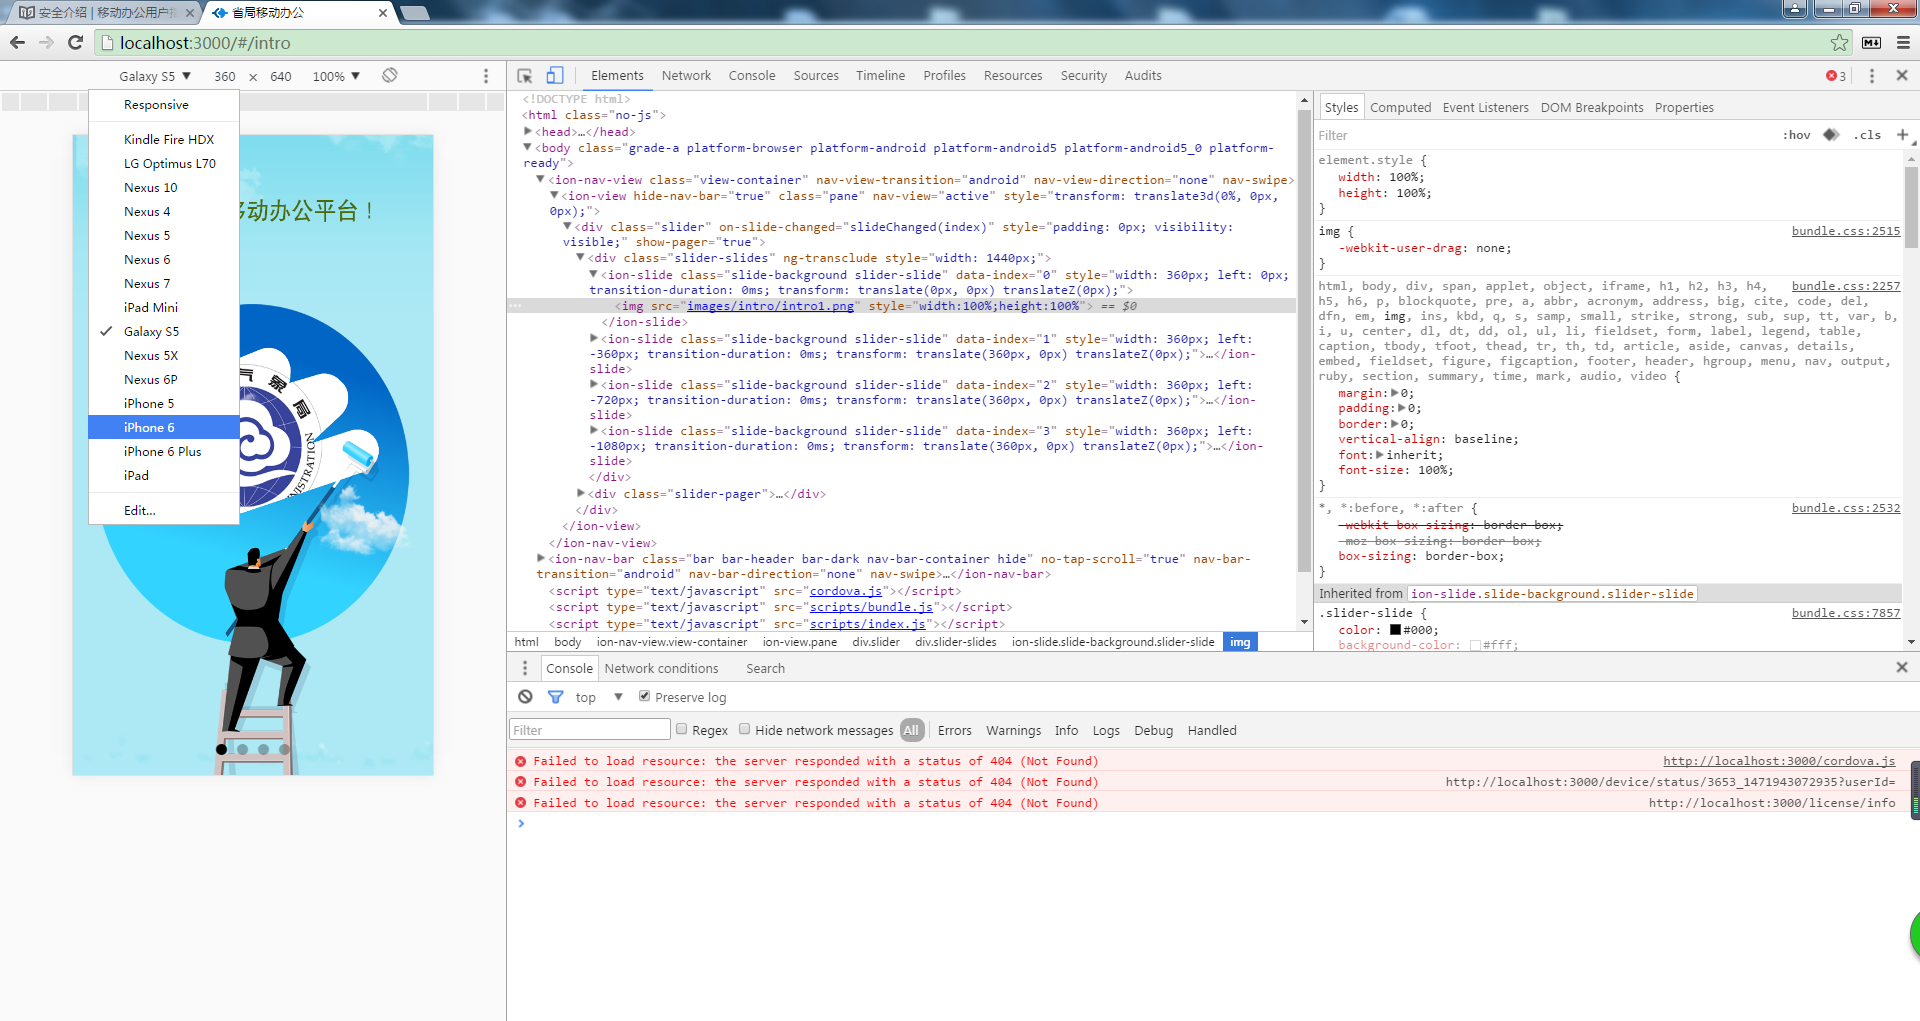The image size is (1920, 1021).
Task: Open the Galaxy S5 device dropdown
Action: (155, 76)
